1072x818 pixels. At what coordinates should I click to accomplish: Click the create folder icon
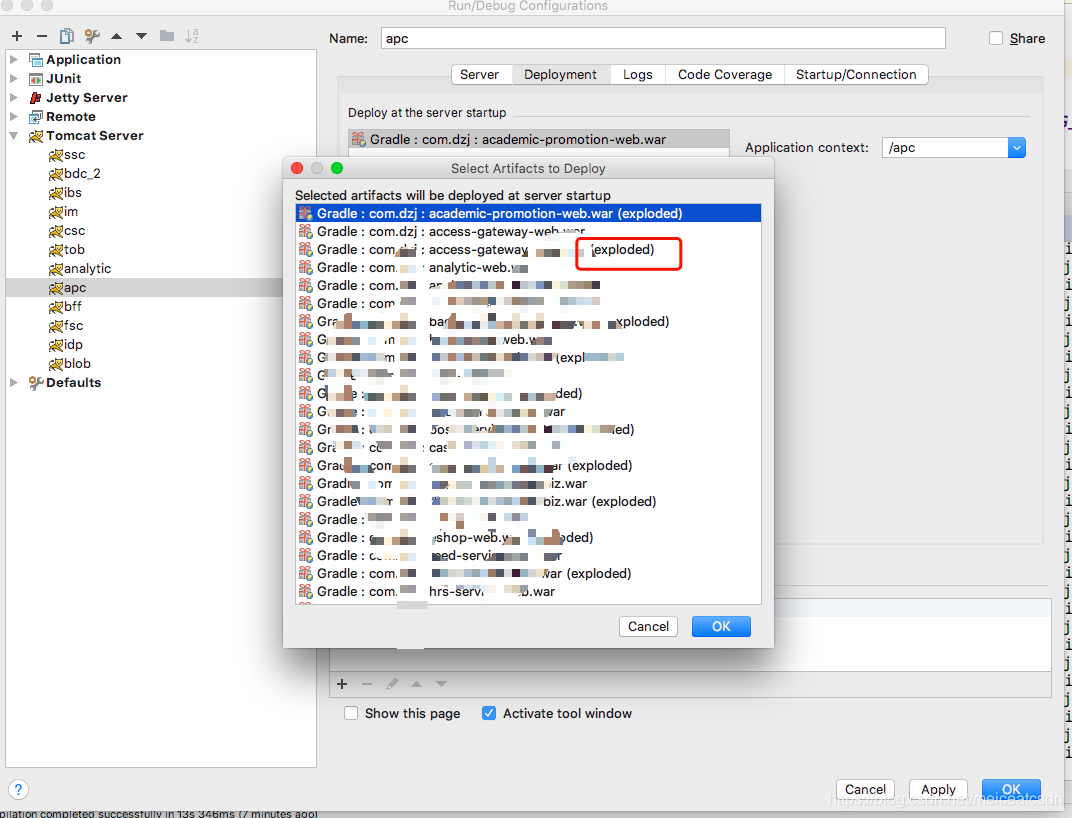[167, 36]
